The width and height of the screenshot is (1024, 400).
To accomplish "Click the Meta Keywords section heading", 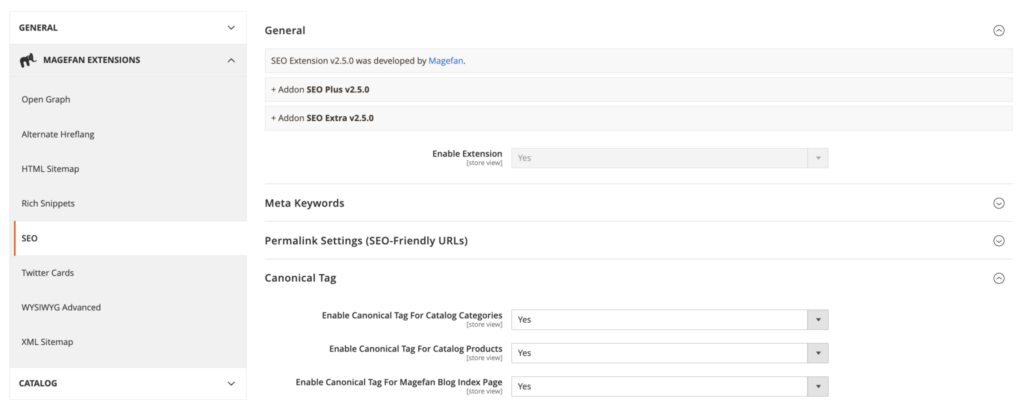I will click(304, 203).
